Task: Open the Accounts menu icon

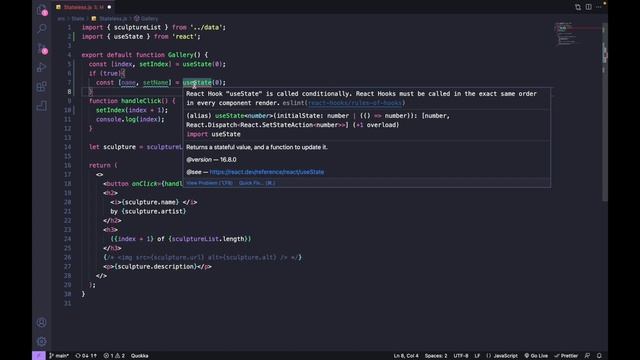Action: pyautogui.click(x=42, y=322)
